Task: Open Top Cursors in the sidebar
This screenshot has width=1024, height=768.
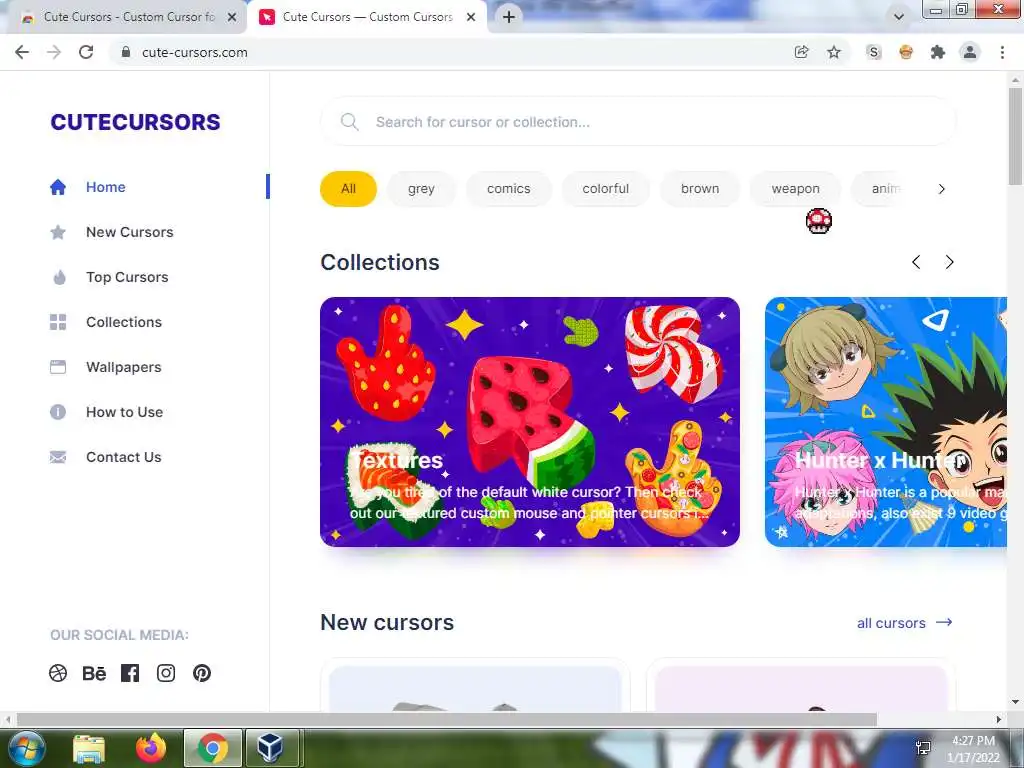Action: pyautogui.click(x=127, y=277)
